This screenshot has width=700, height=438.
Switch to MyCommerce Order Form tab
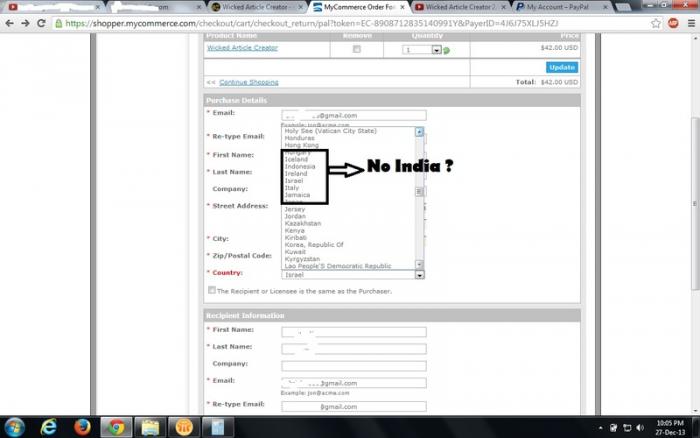tap(359, 7)
